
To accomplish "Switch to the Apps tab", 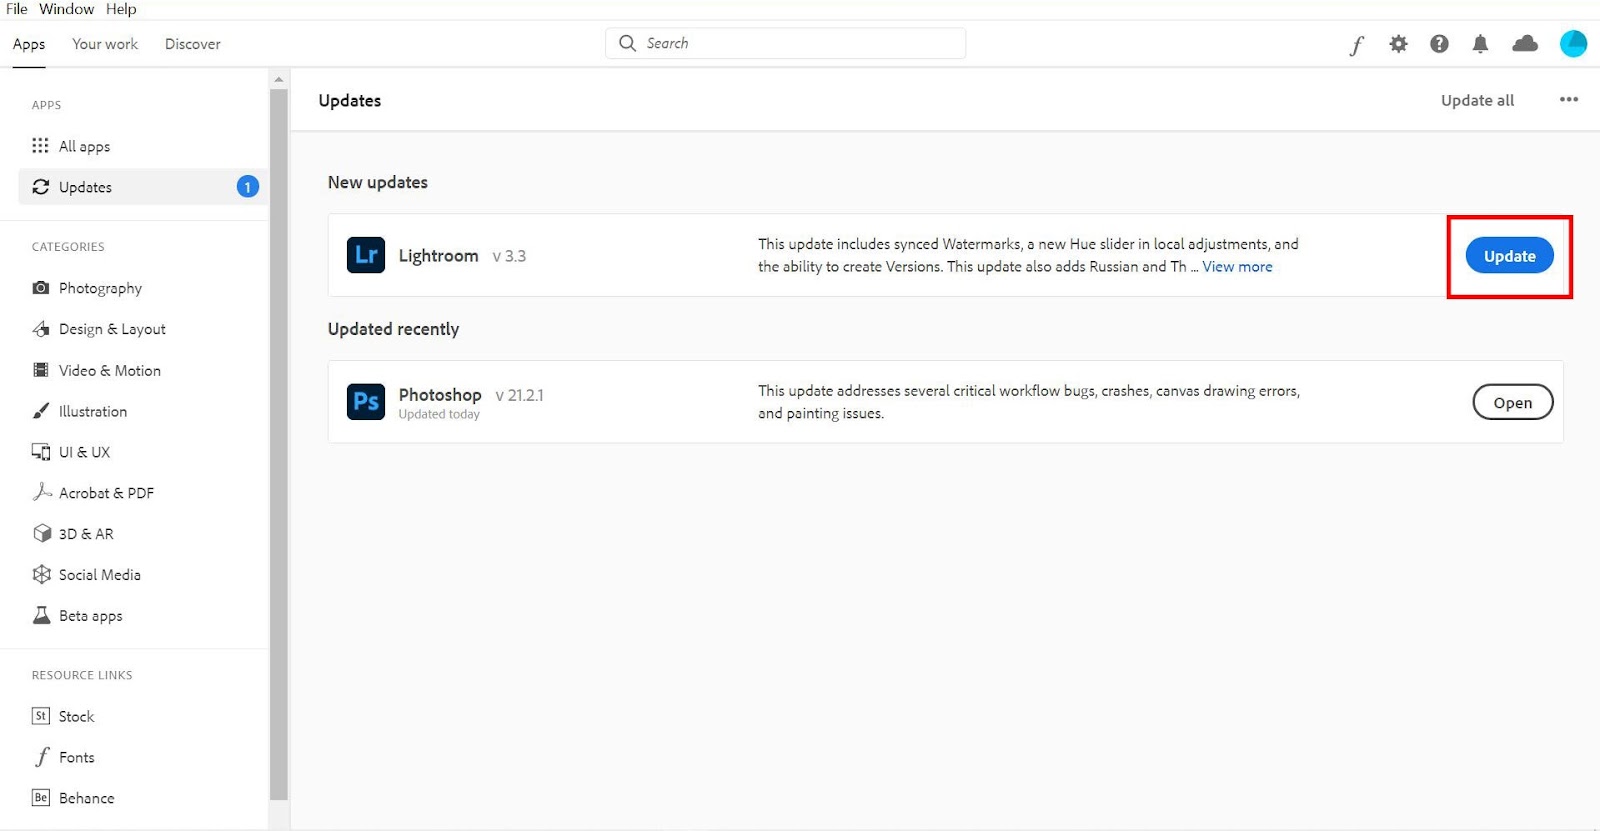I will (29, 44).
